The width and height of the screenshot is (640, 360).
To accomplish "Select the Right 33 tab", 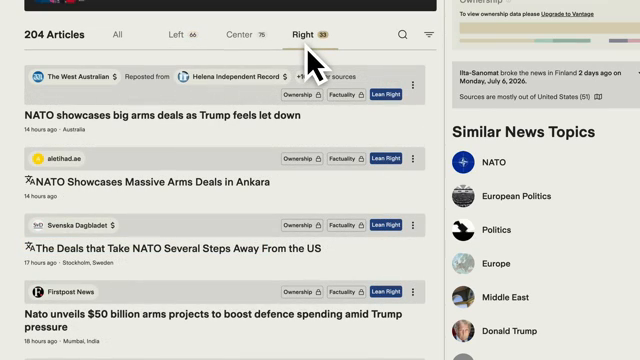I will (x=310, y=35).
